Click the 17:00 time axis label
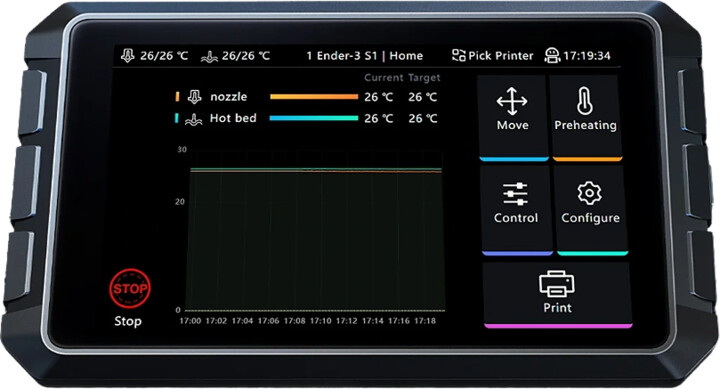Screen dimensions: 720x389 coord(190,321)
